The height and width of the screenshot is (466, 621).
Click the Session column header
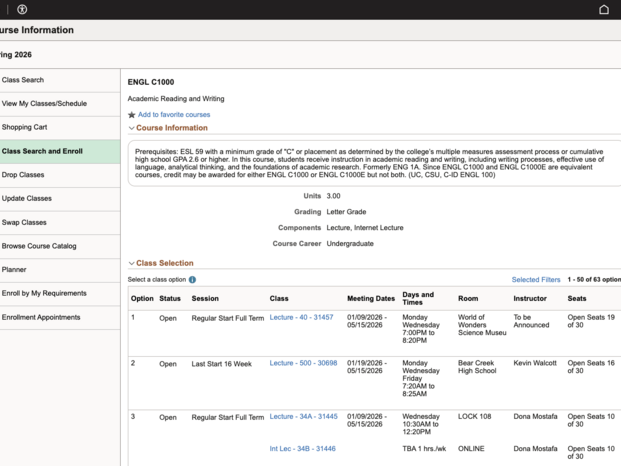(x=205, y=299)
